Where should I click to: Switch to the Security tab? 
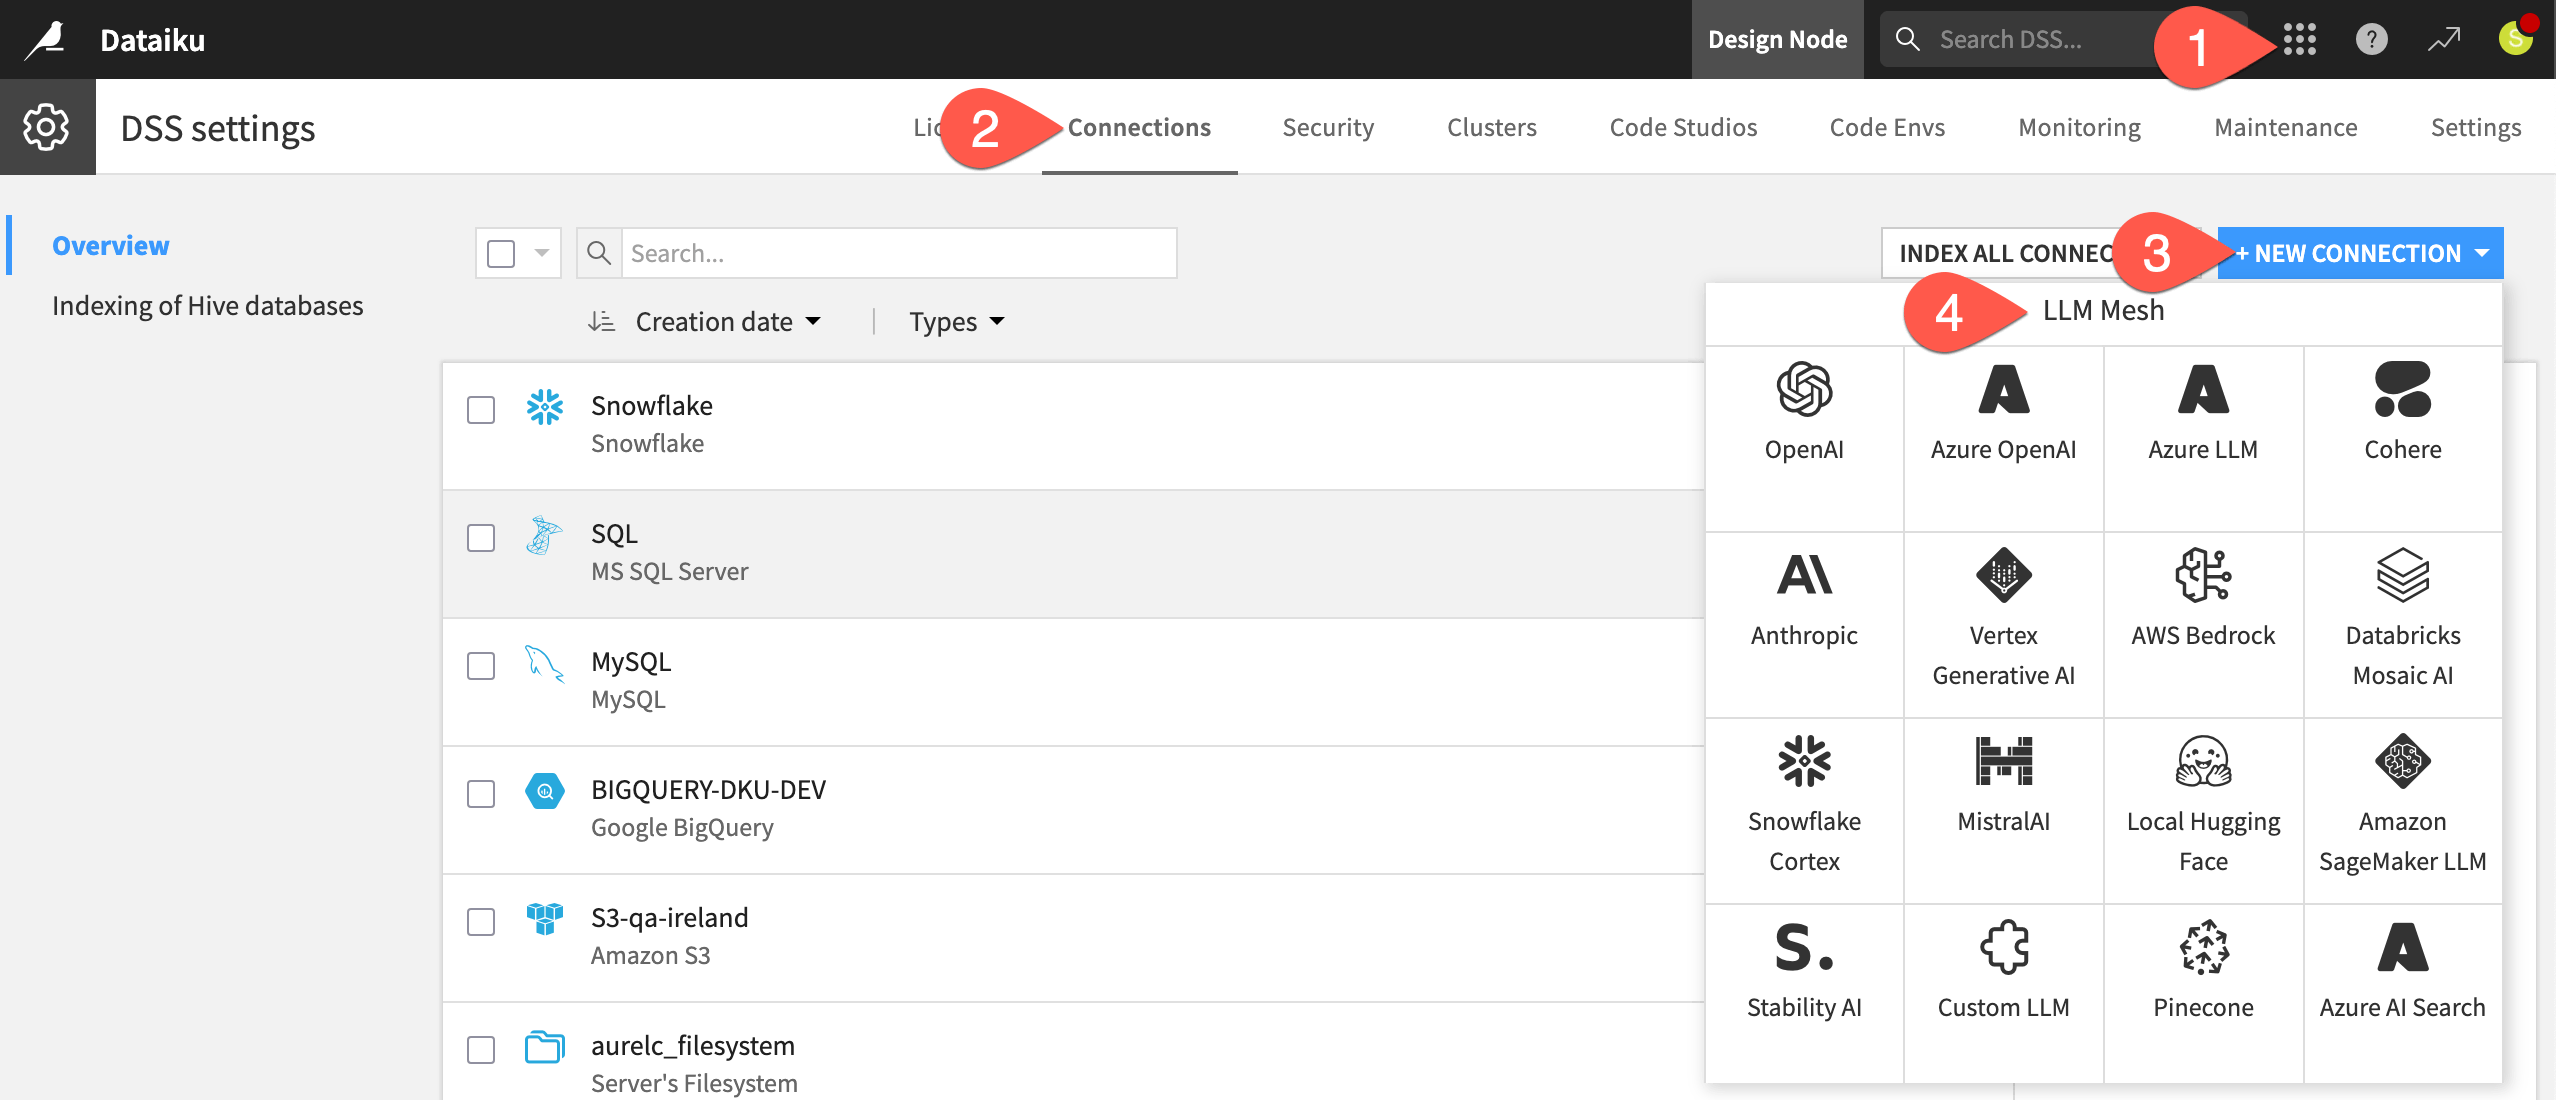pos(1328,128)
